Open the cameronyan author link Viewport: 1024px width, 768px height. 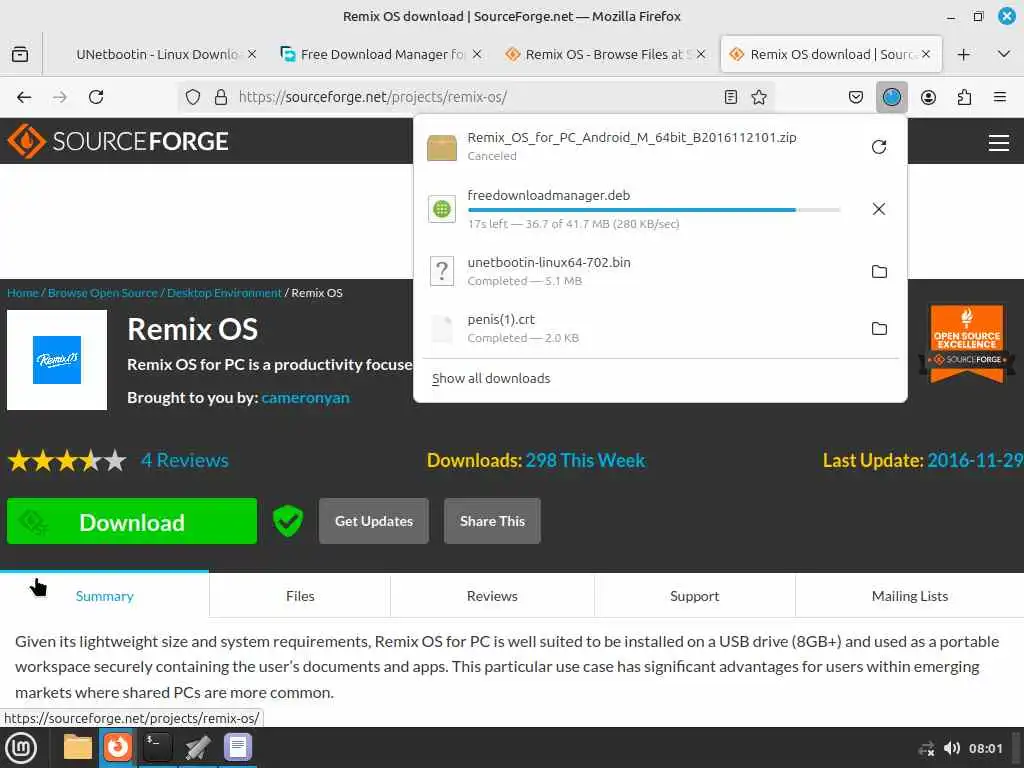pos(305,398)
